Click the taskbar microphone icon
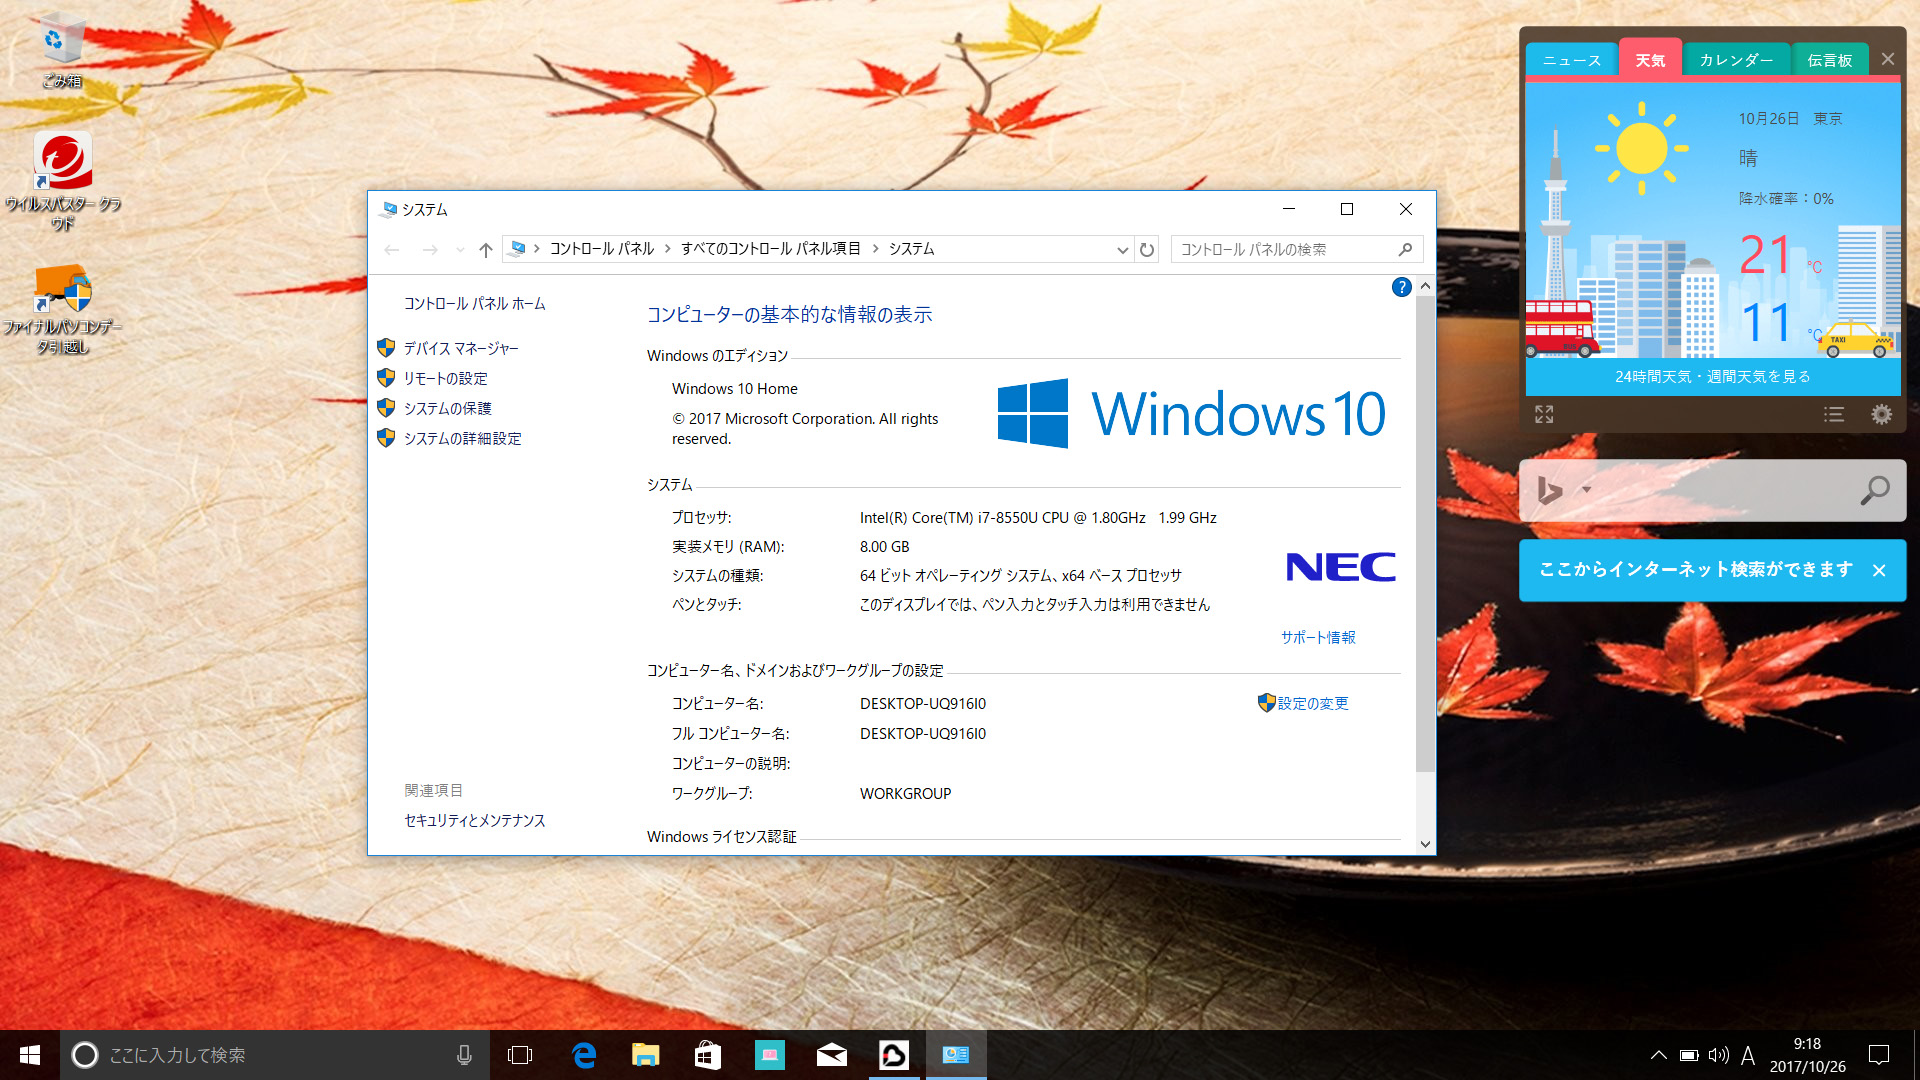Viewport: 1920px width, 1080px height. pyautogui.click(x=464, y=1055)
